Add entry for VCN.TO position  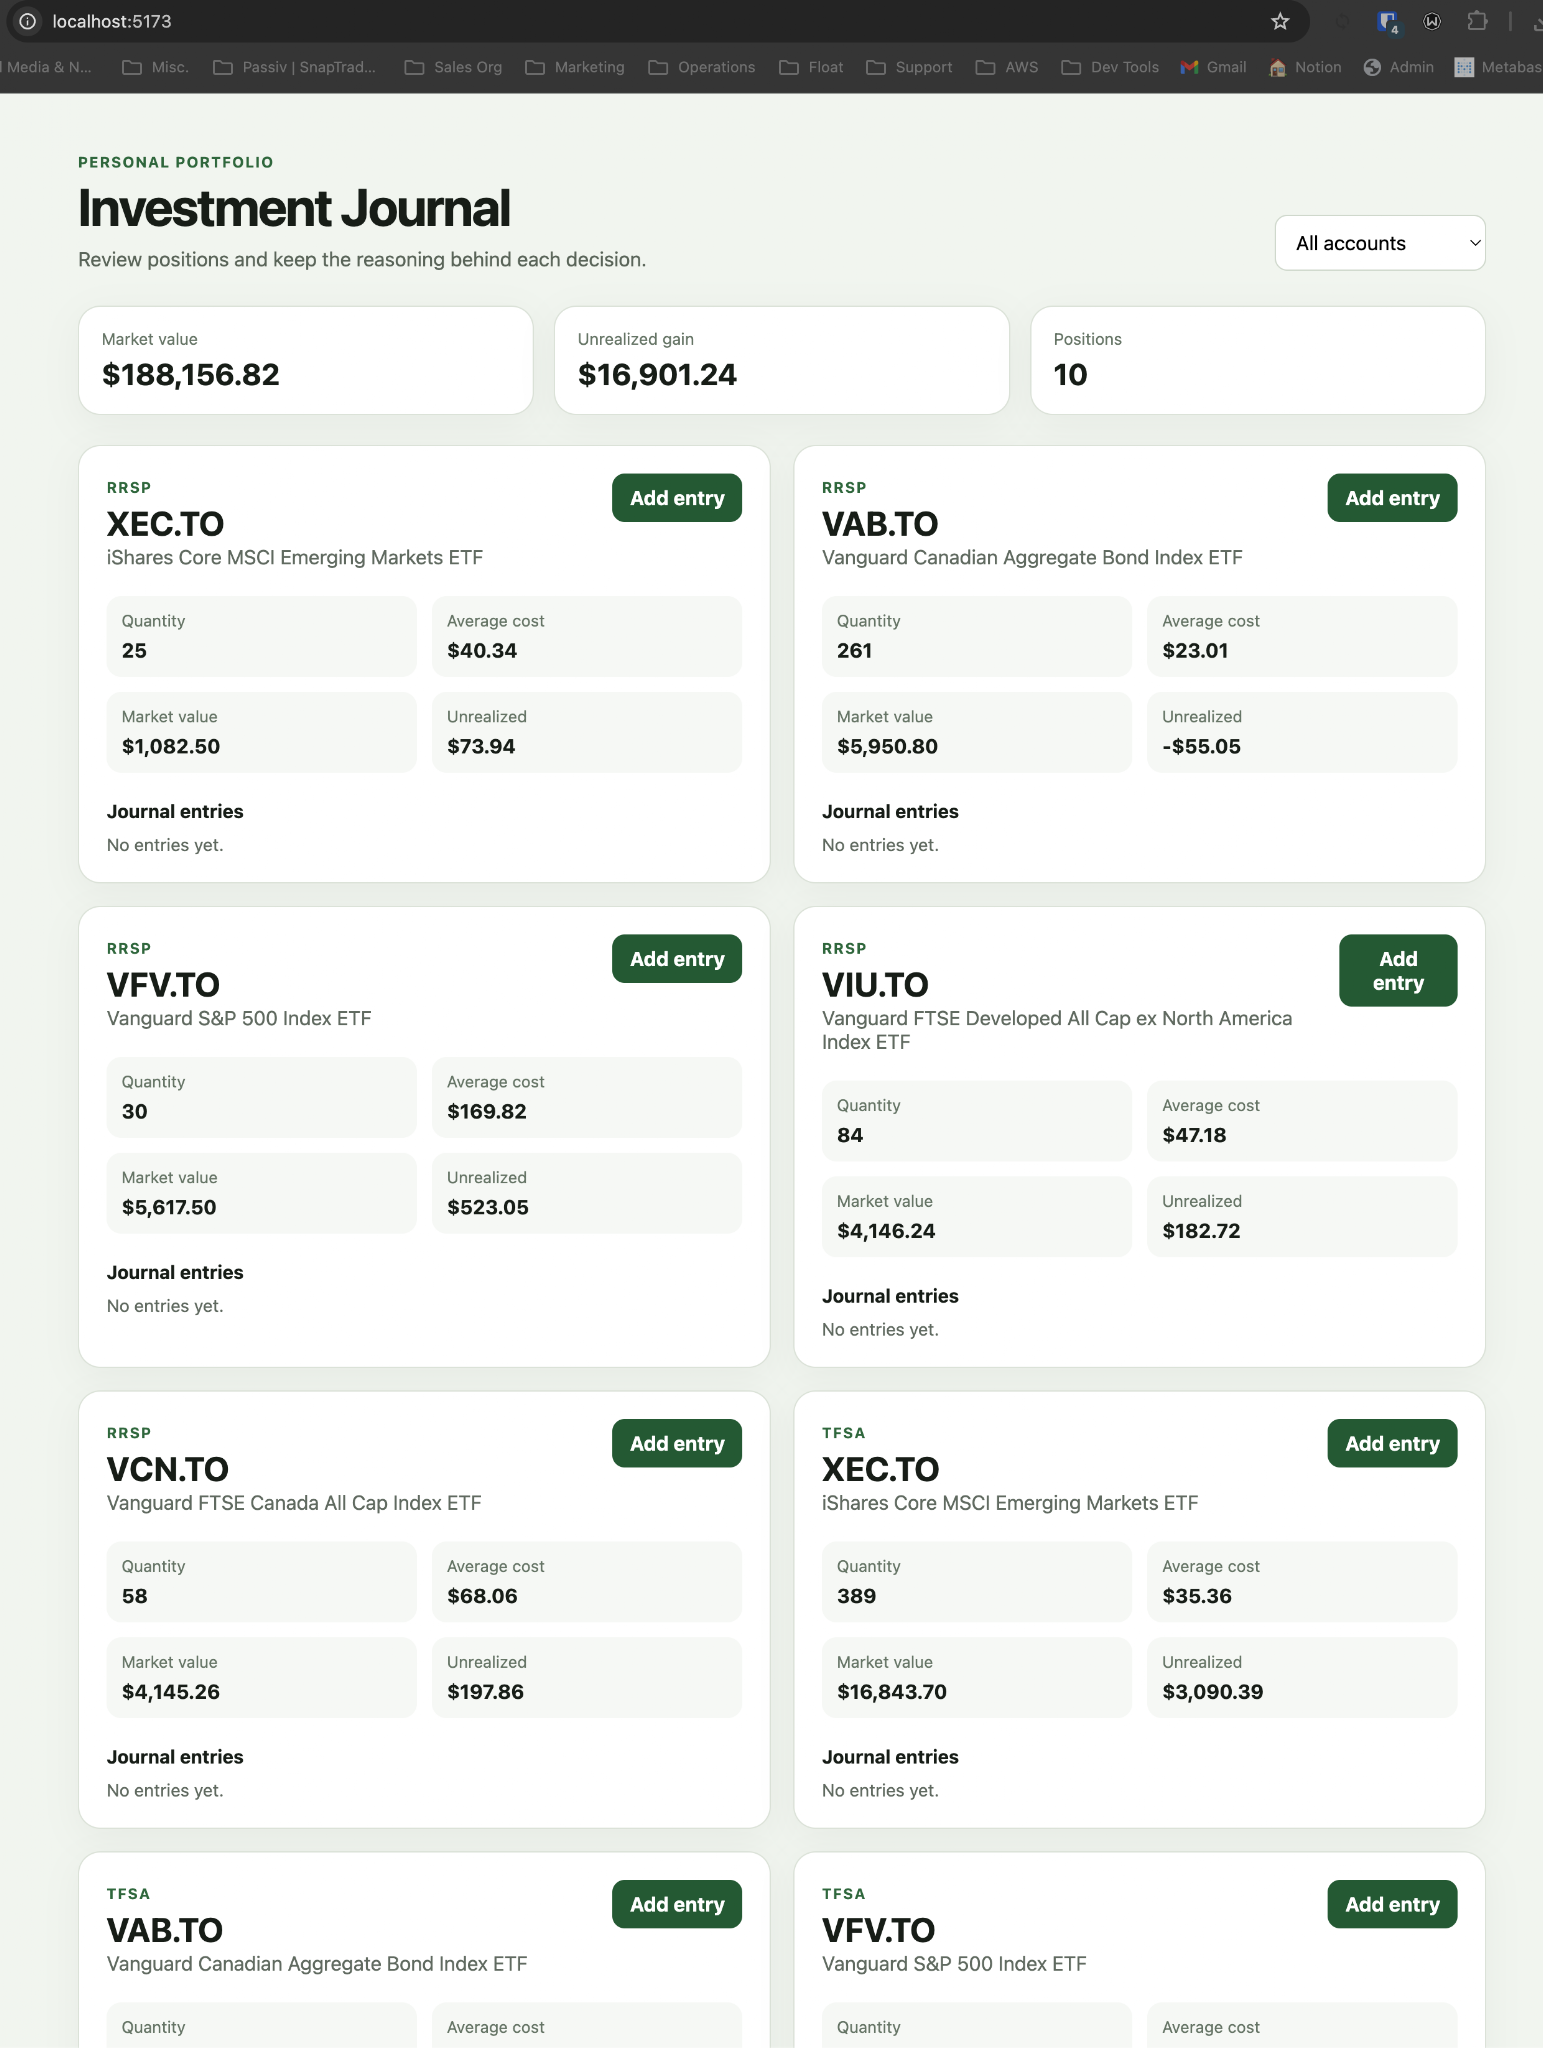677,1444
